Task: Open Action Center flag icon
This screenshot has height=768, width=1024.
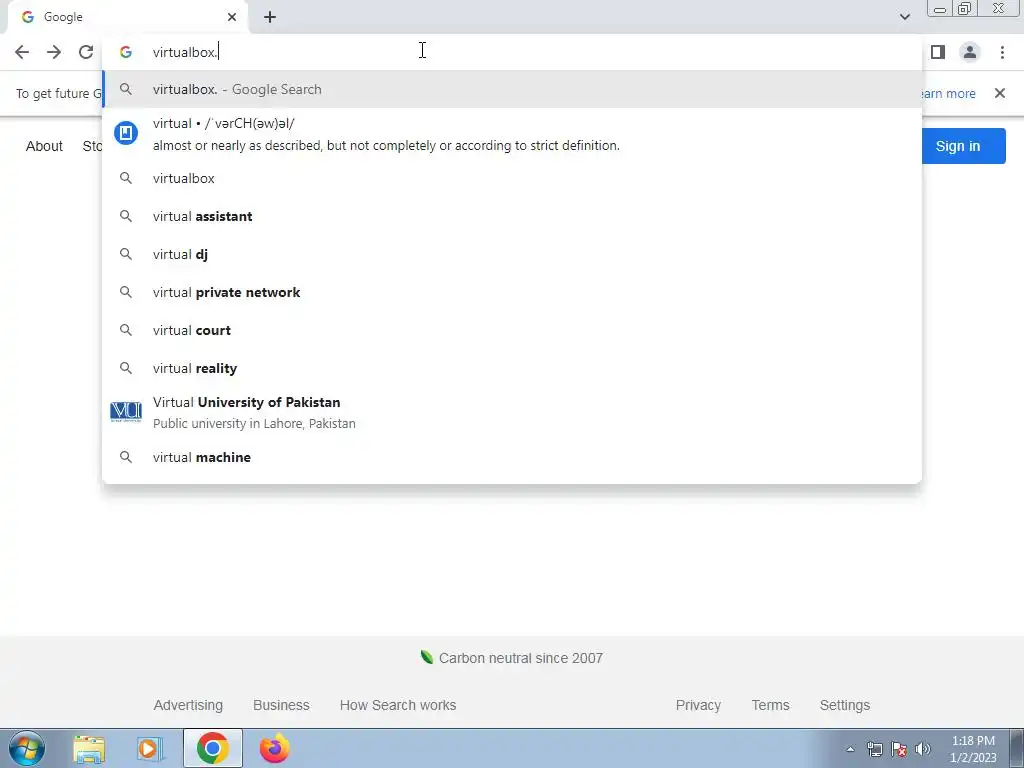Action: (x=899, y=749)
